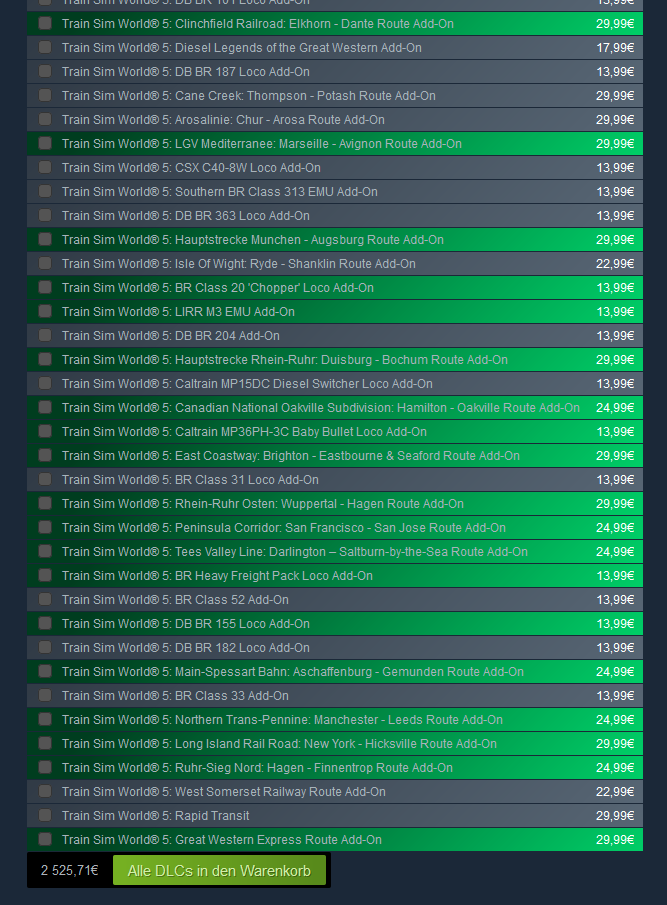
Task: Tick the Caltrain MP36PH-3C Baby Bullet checkbox
Action: click(45, 431)
